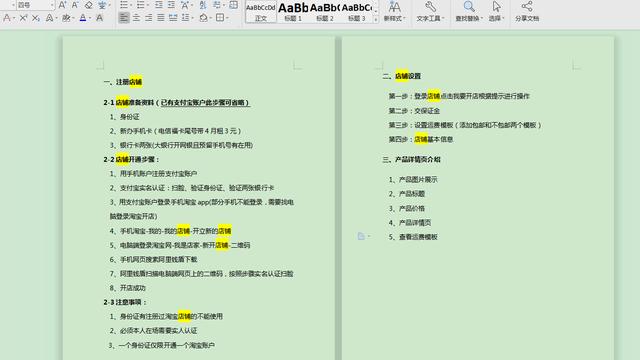Screen dimensions: 640x360
Task: Open the Chinese layout (A with arrows) tool
Action: (x=184, y=5)
